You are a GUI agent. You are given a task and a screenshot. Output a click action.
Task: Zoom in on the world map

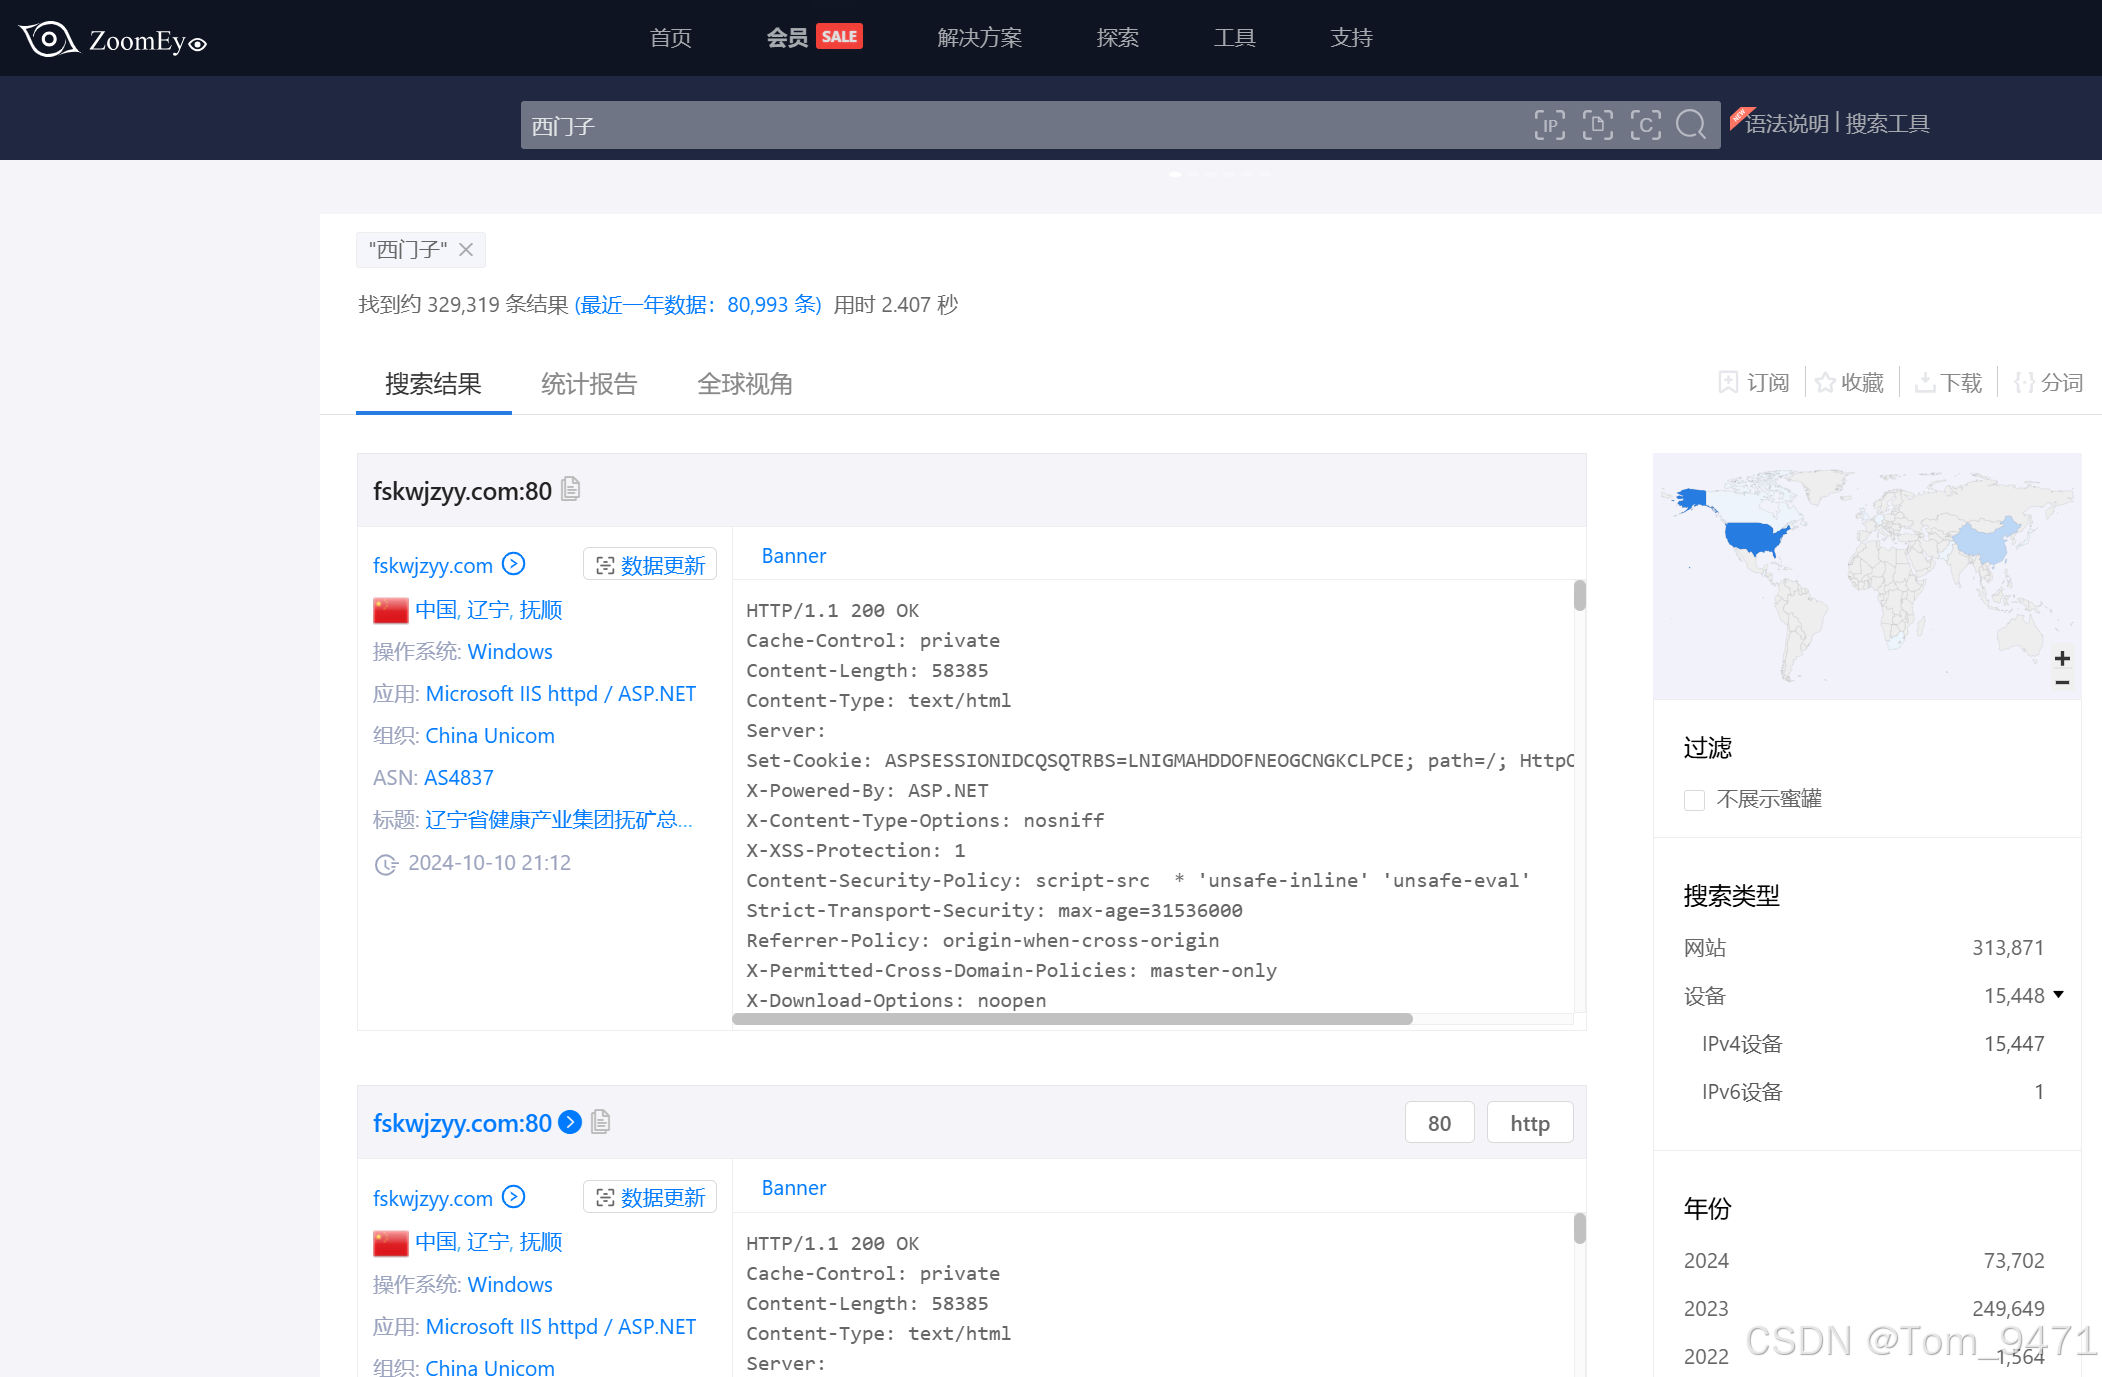point(2061,658)
